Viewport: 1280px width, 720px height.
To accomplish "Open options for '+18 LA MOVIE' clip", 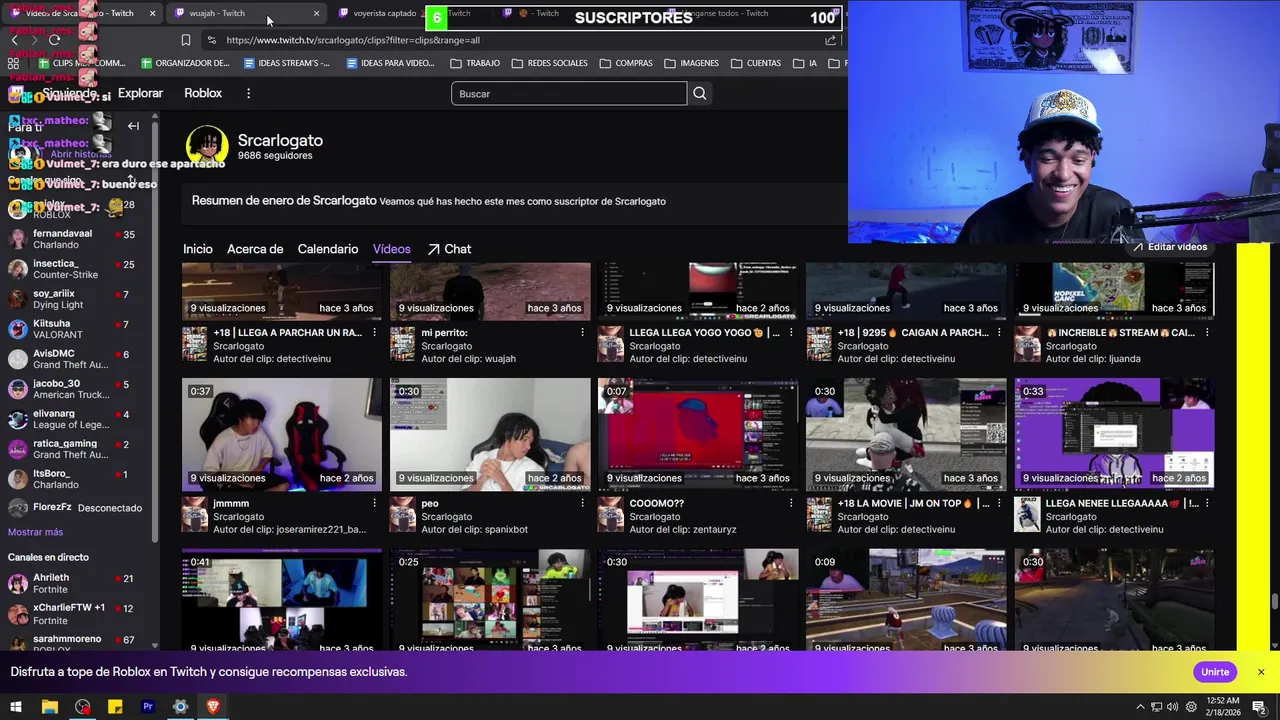I will (998, 503).
